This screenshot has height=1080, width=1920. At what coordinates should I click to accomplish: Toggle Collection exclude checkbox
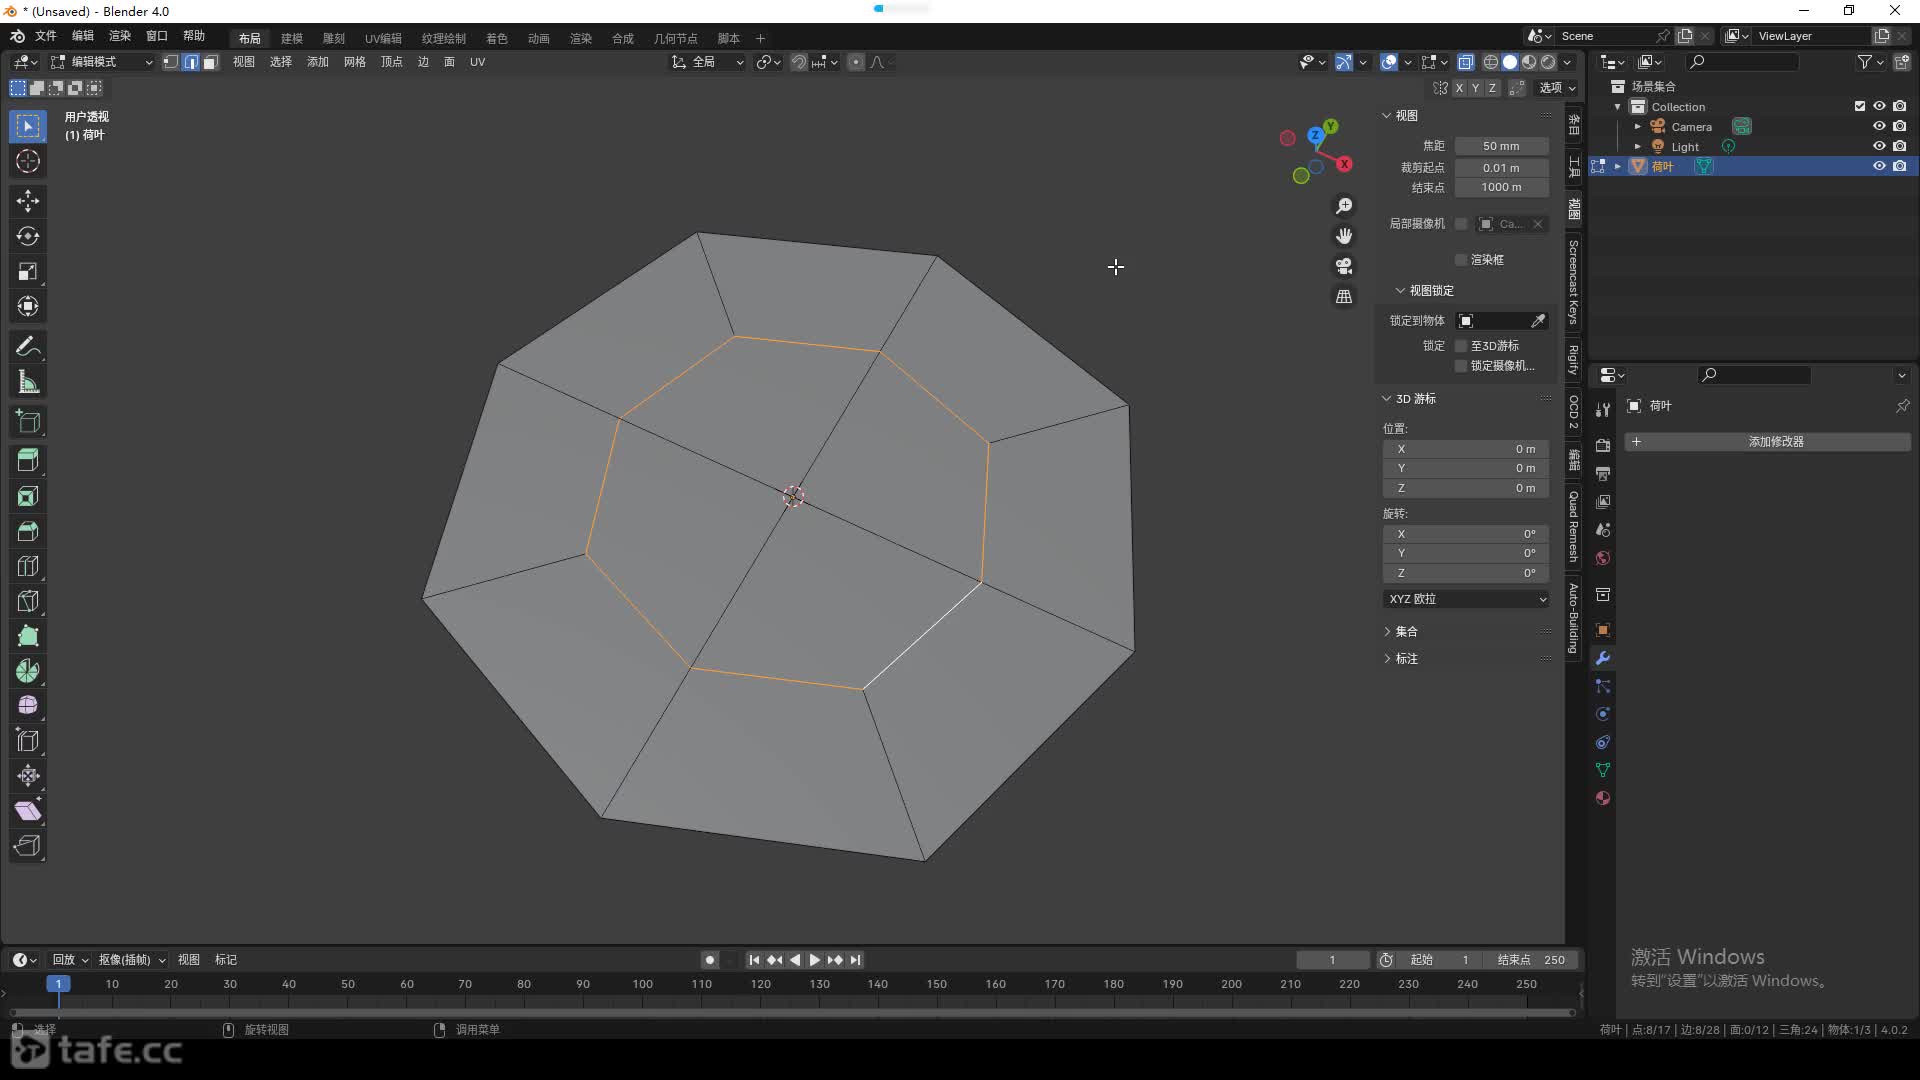(1860, 106)
